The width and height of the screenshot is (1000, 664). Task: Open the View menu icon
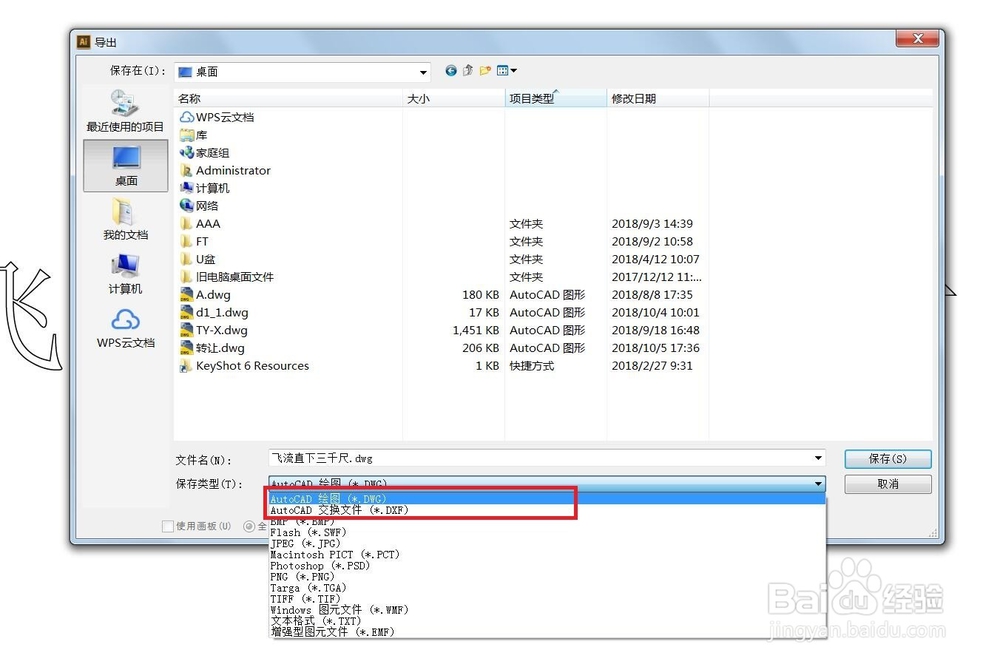[506, 71]
